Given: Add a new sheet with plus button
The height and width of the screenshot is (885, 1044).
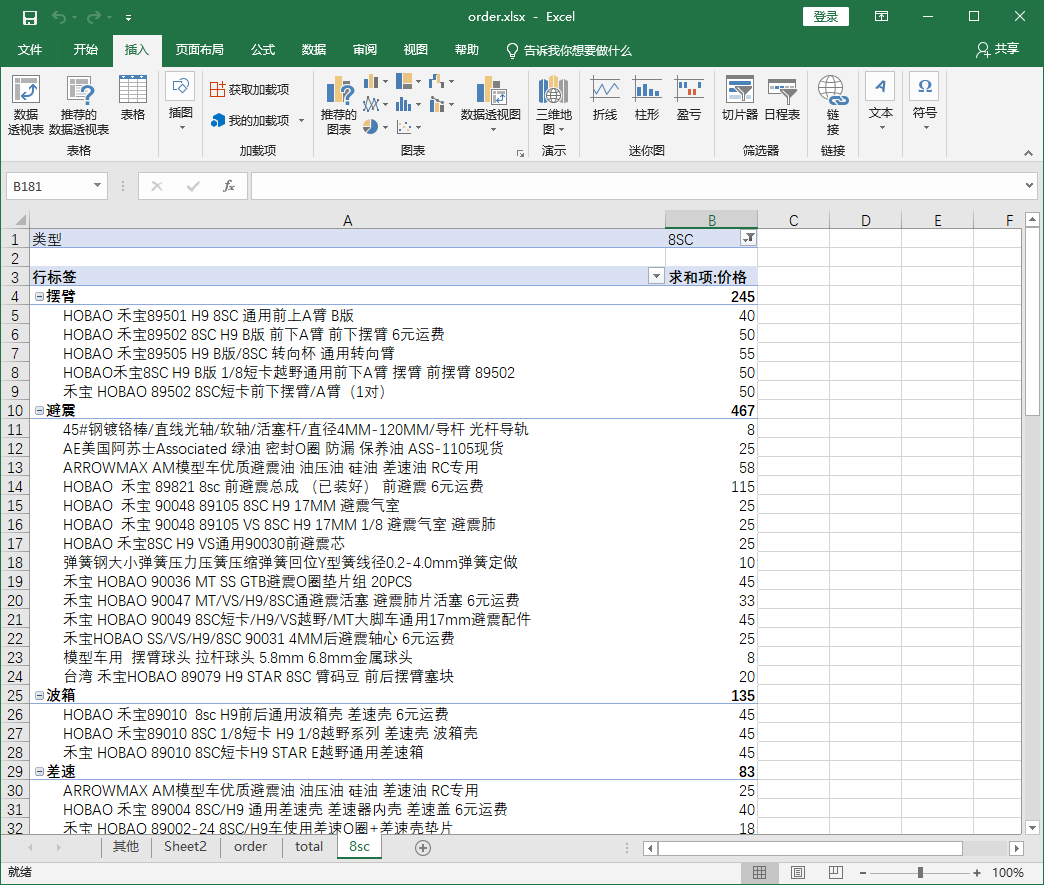Looking at the screenshot, I should coord(423,848).
